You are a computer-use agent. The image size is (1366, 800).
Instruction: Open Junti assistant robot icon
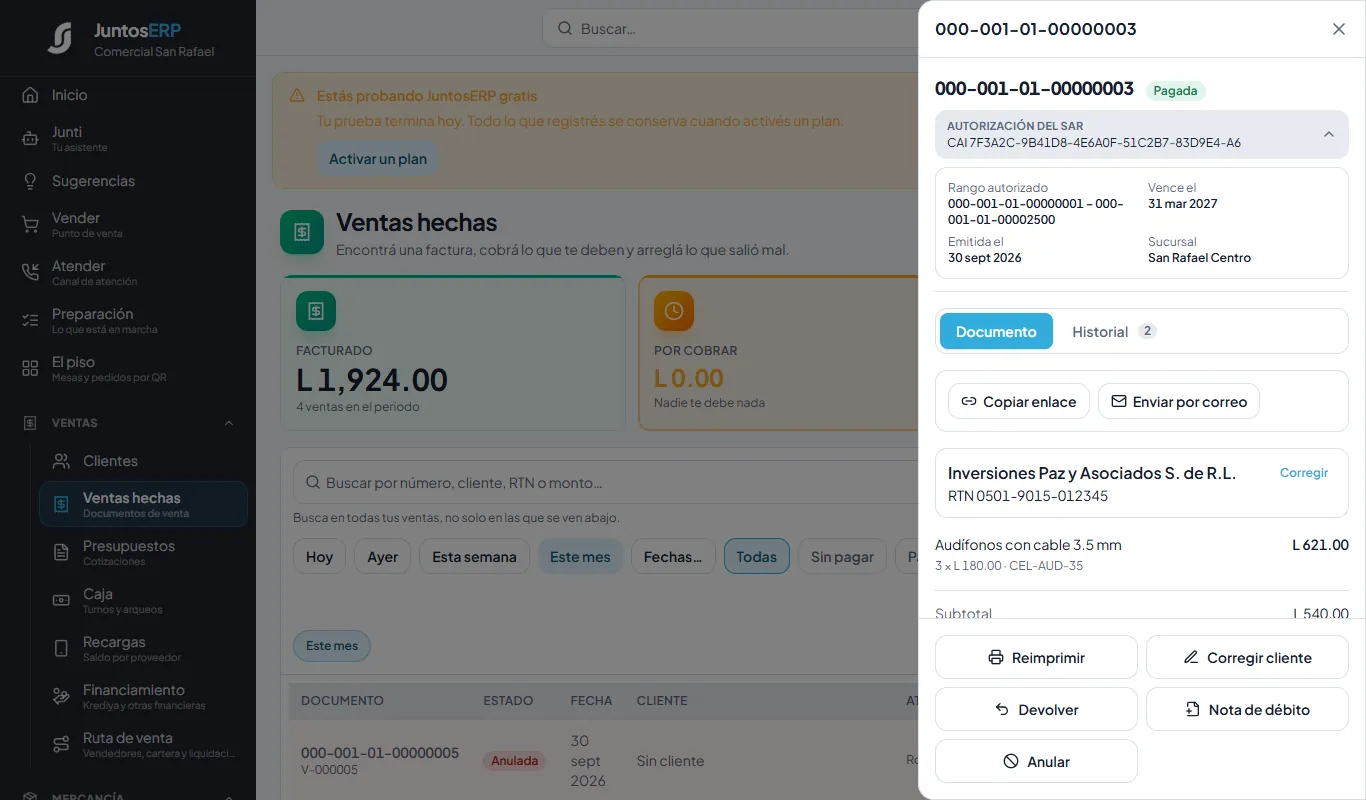tap(30, 139)
